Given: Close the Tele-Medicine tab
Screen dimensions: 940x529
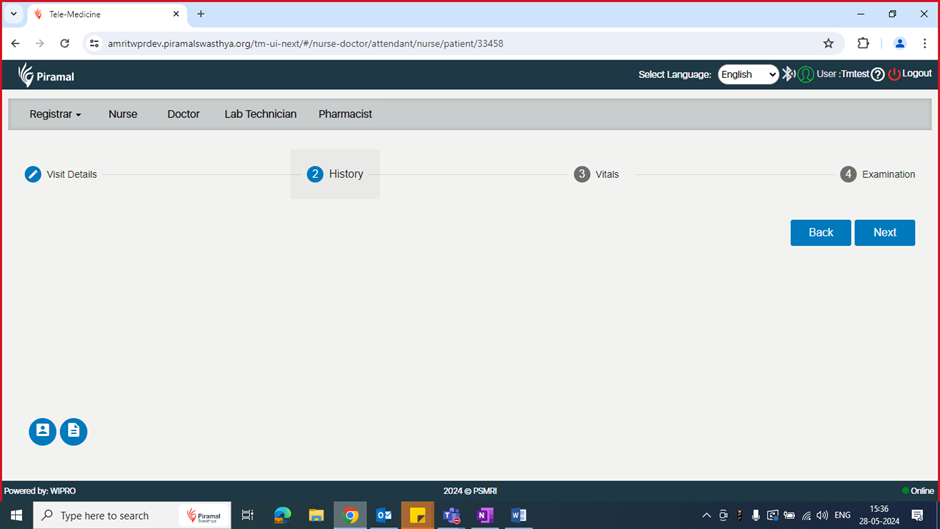Looking at the screenshot, I should (x=176, y=14).
